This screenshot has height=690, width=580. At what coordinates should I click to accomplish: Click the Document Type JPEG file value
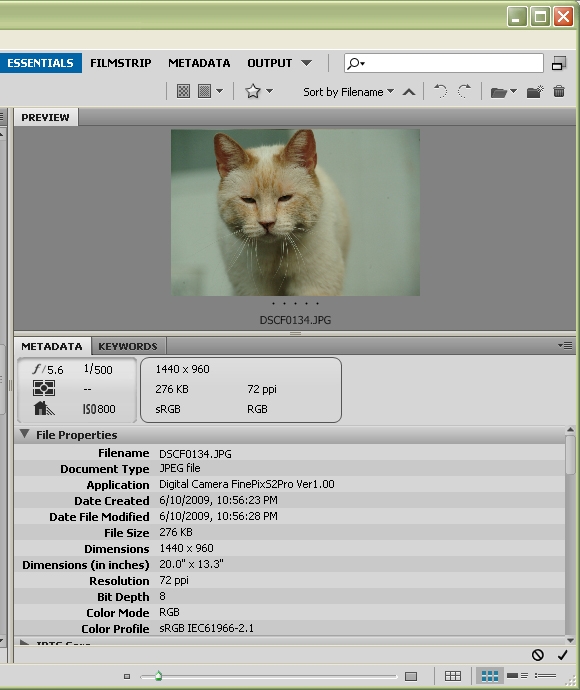(x=180, y=468)
